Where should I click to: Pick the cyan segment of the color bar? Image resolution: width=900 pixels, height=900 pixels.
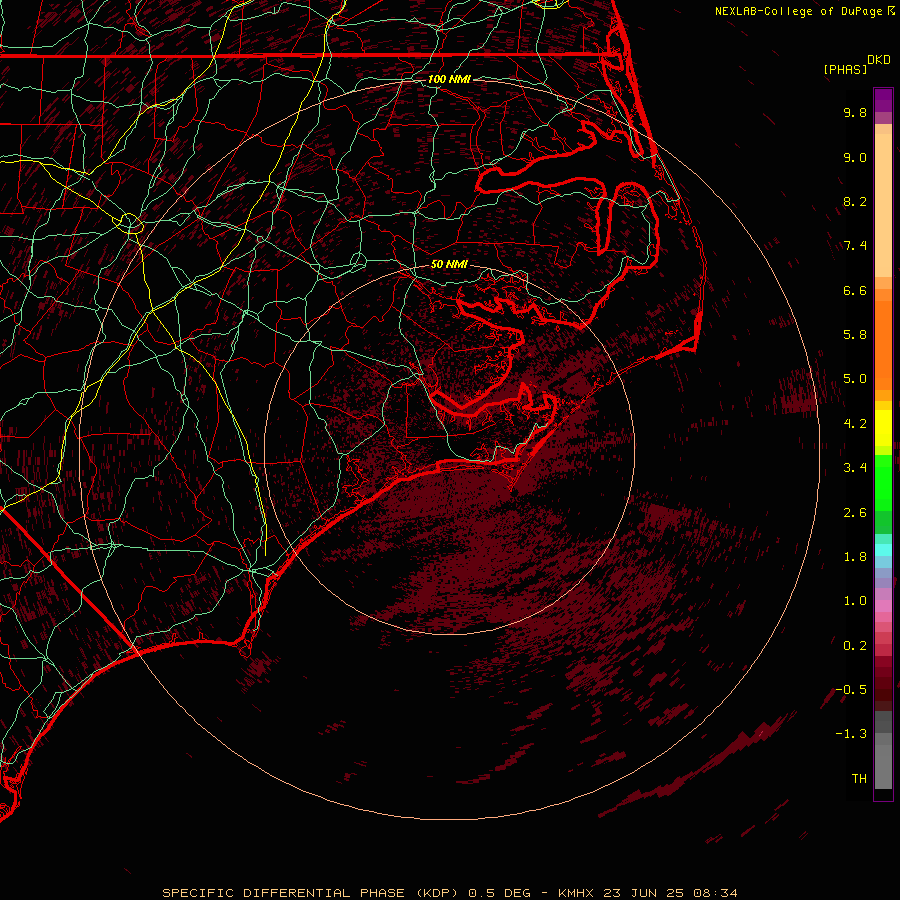[x=883, y=550]
